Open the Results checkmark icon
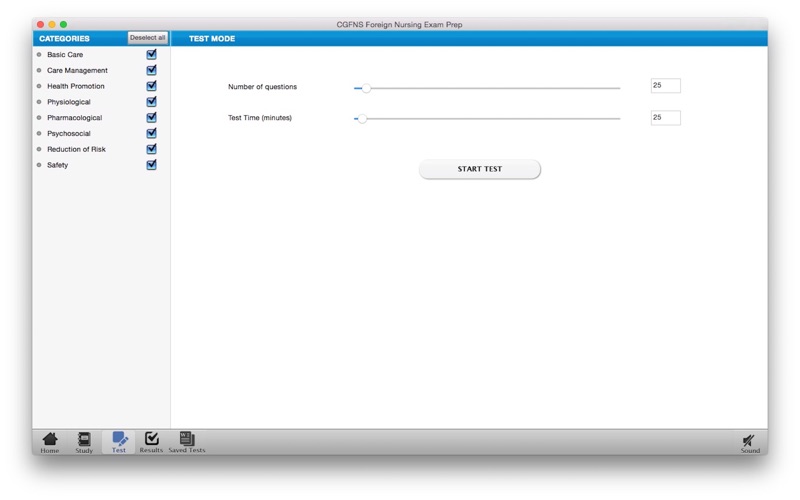Image resolution: width=800 pixels, height=500 pixels. (x=151, y=442)
